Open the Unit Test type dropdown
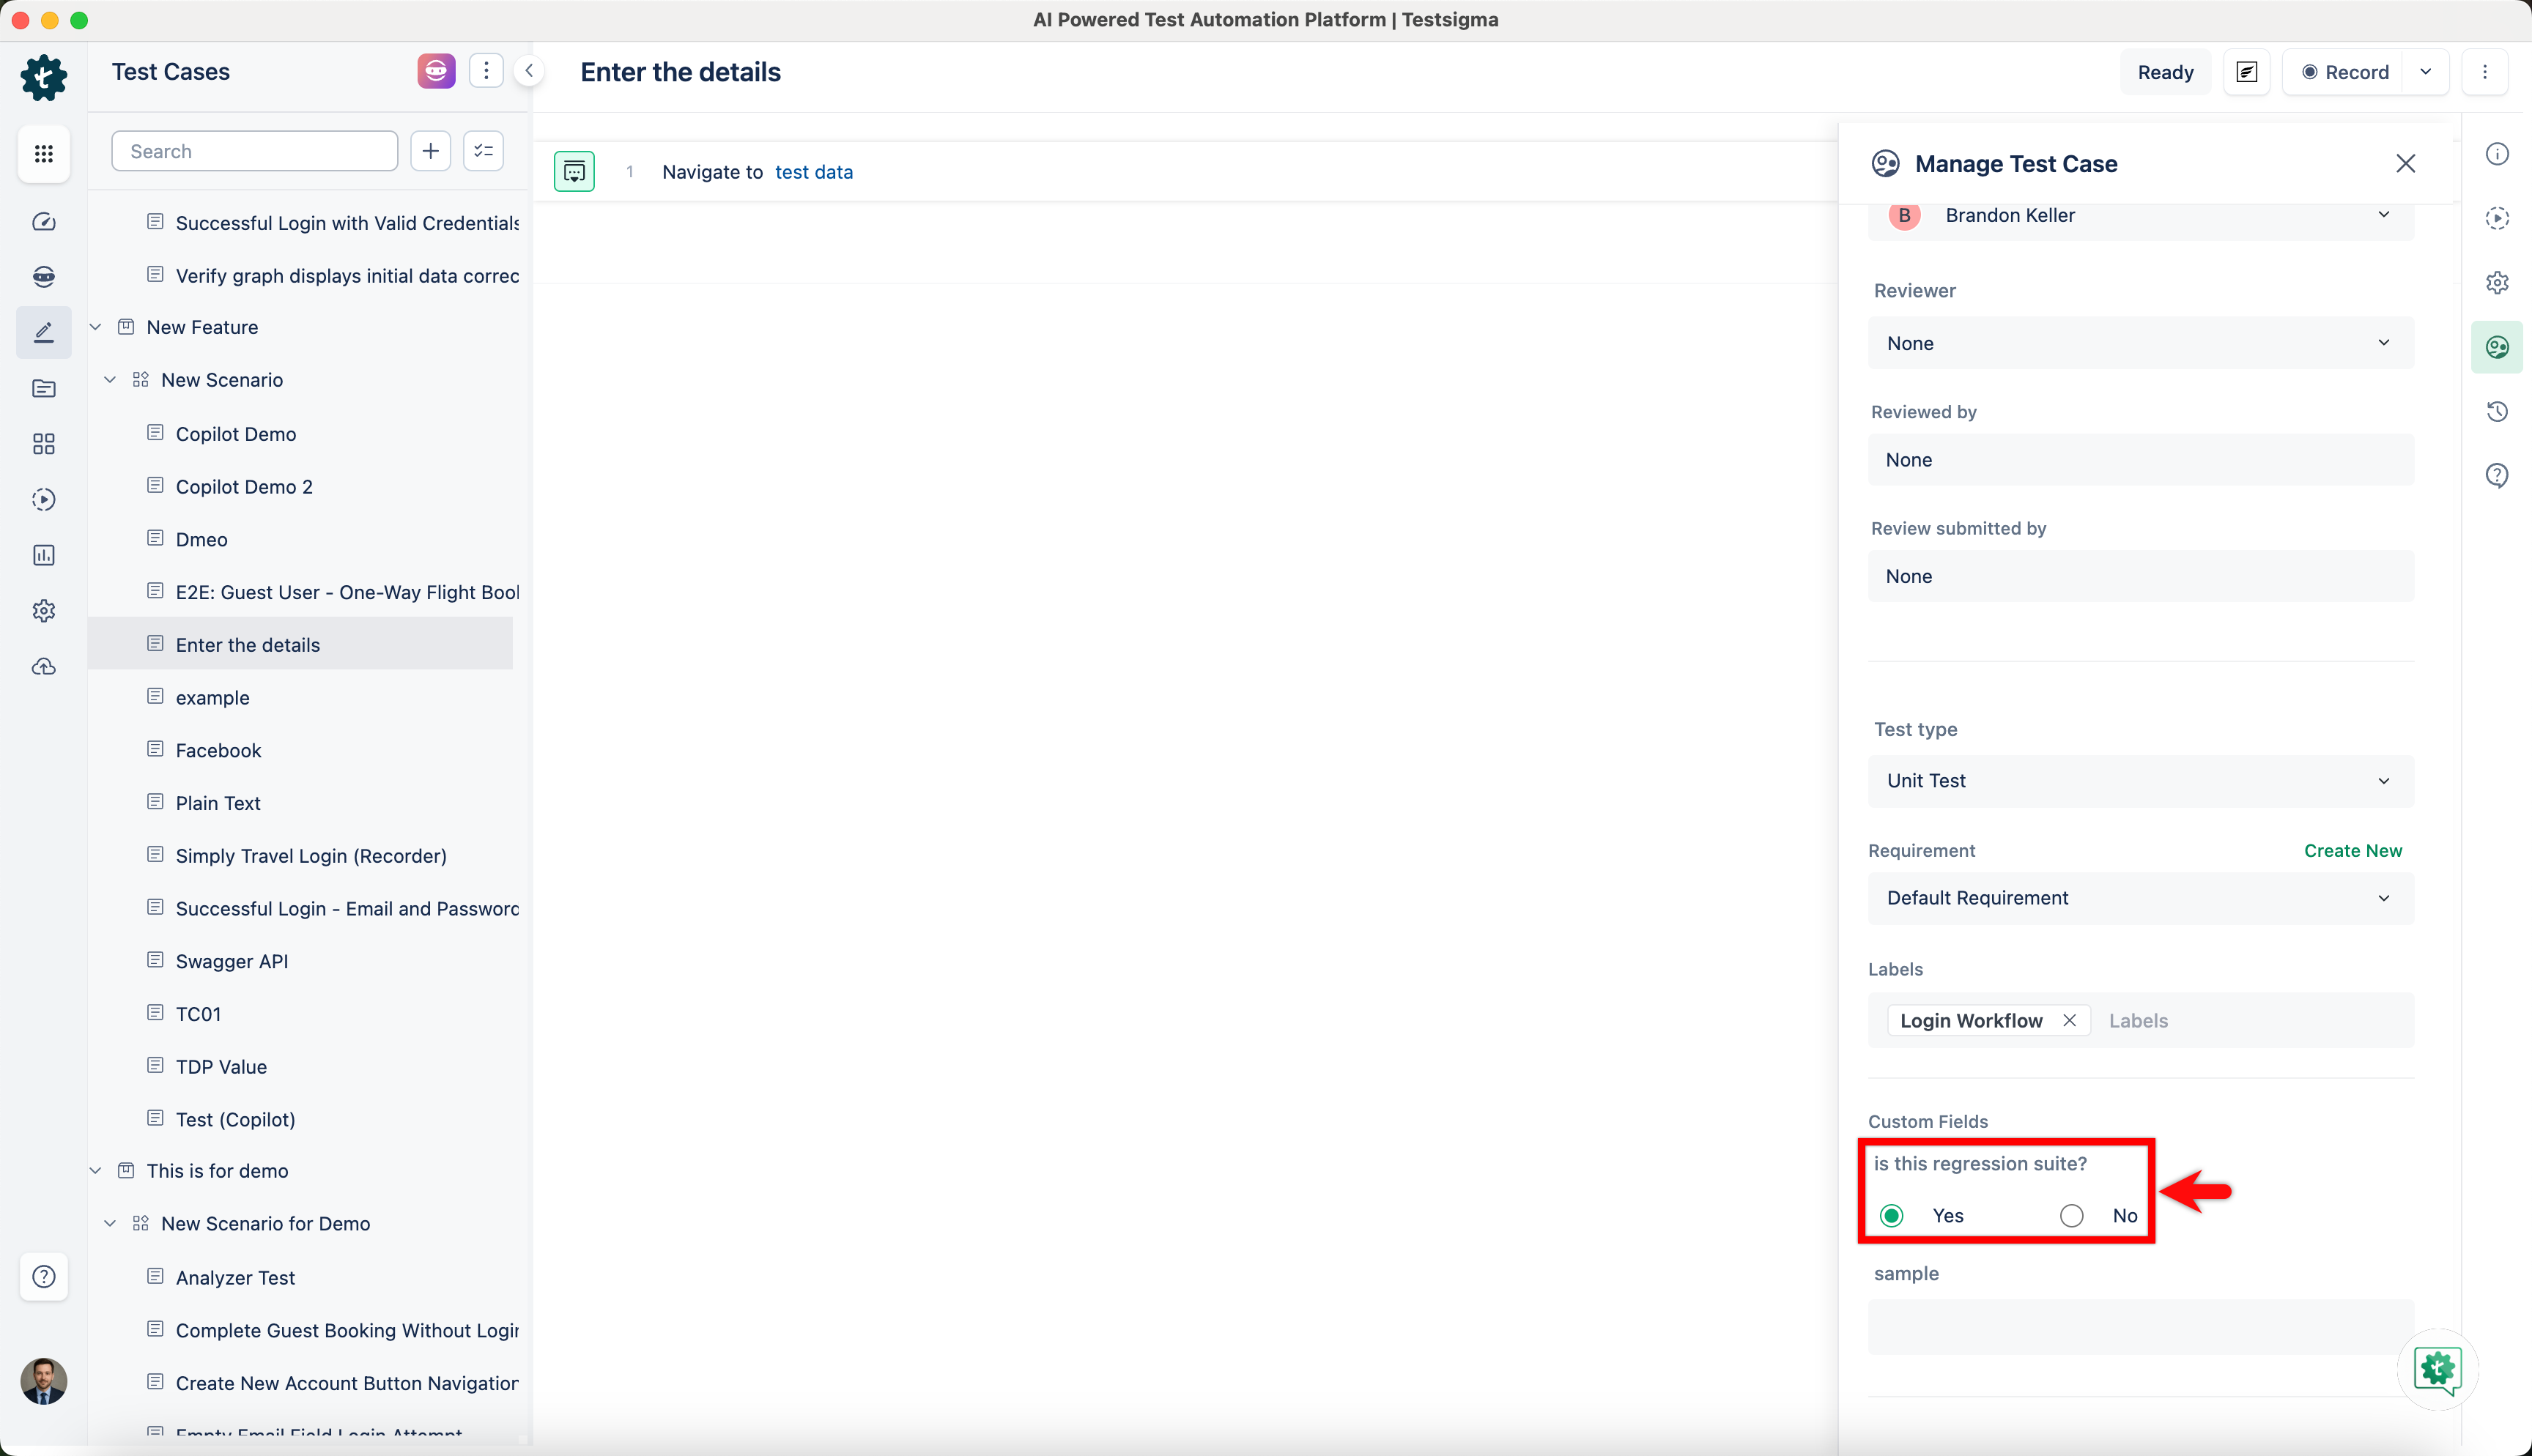 [x=2139, y=781]
